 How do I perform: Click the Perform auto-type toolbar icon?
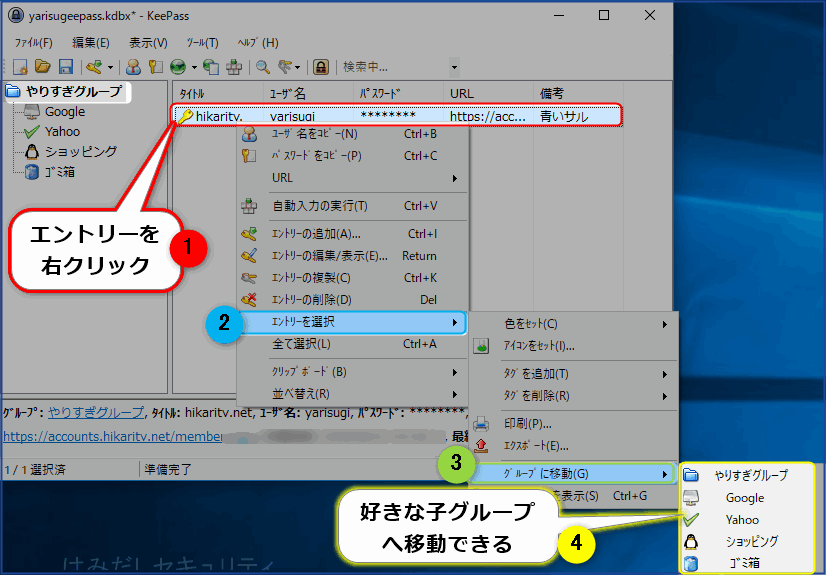pyautogui.click(x=234, y=67)
